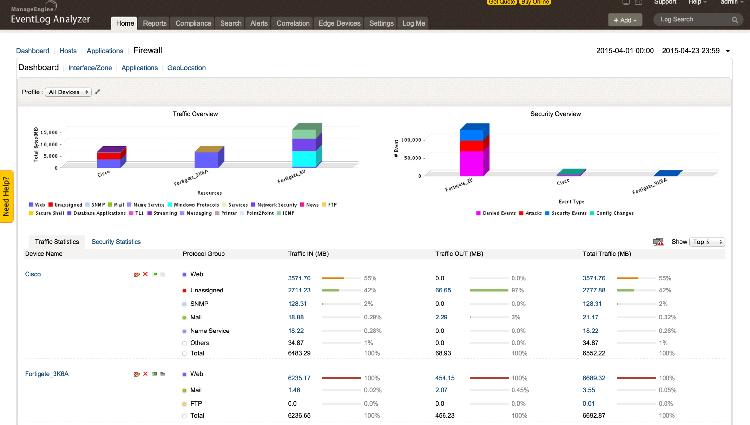Screen dimensions: 750x425
Task: Click the Need Help? side button
Action: click(x=6, y=195)
